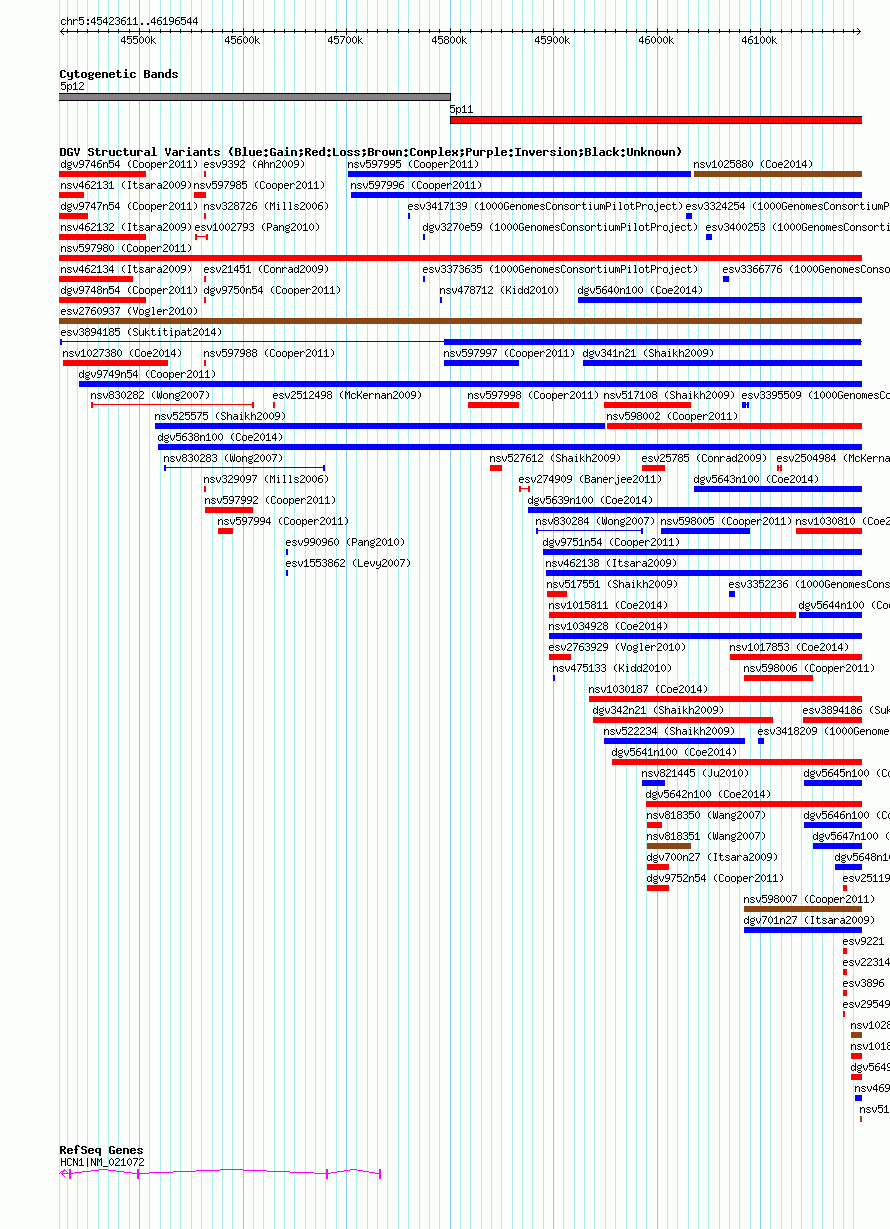
Task: Open variant label esv21451 (Conrad2009)
Action: (266, 269)
